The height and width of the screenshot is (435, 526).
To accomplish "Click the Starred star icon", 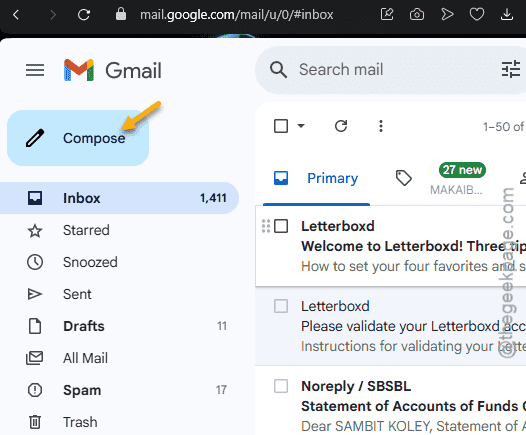I will click(x=35, y=230).
